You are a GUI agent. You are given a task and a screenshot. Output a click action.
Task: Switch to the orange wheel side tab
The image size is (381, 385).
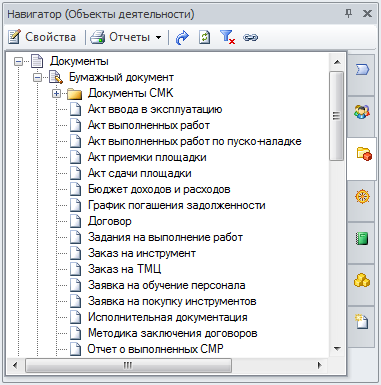tap(362, 196)
